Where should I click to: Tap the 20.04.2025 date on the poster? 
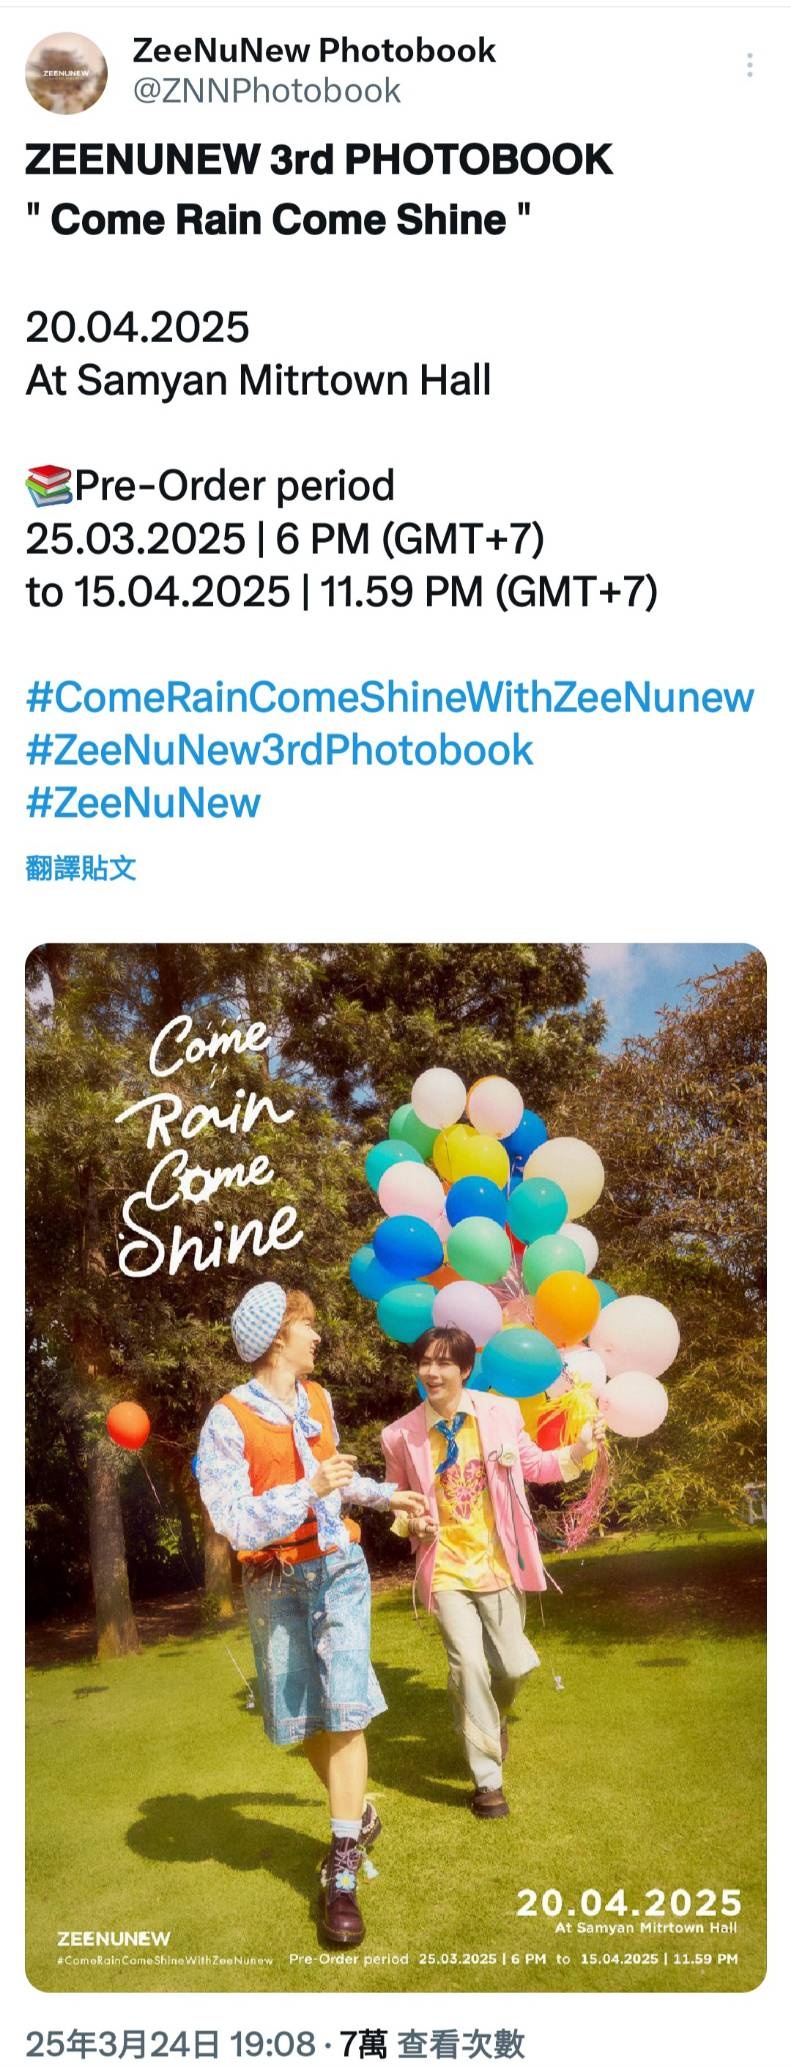coord(629,1902)
